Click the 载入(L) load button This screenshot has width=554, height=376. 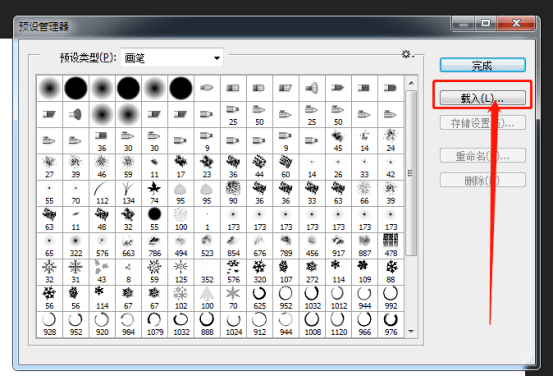click(x=482, y=98)
